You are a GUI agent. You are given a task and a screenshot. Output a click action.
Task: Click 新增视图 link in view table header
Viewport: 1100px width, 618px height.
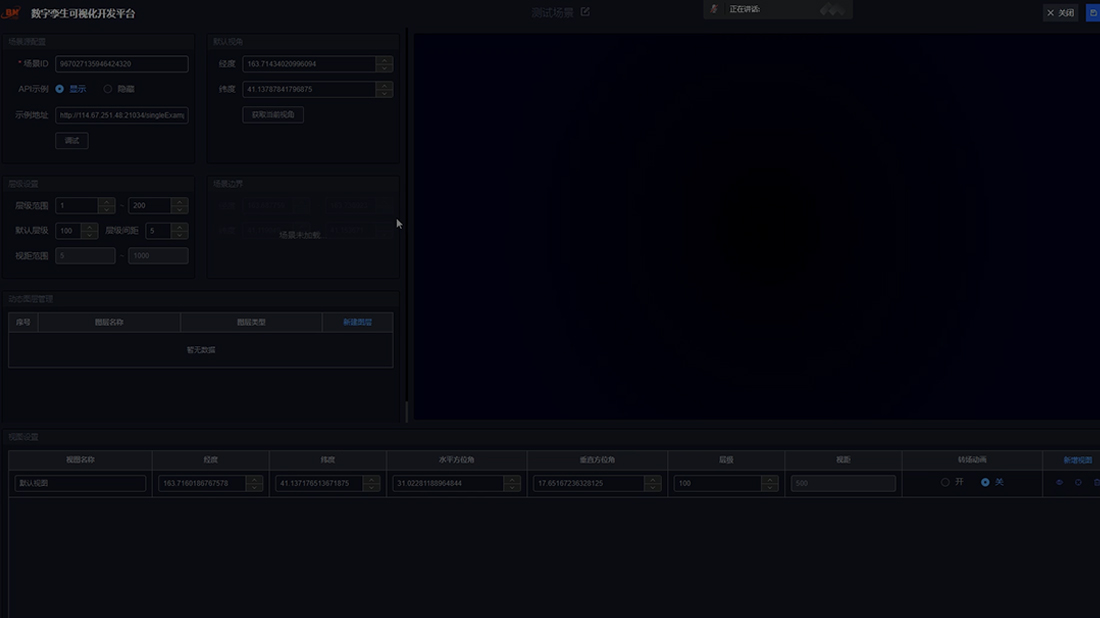tap(1077, 460)
